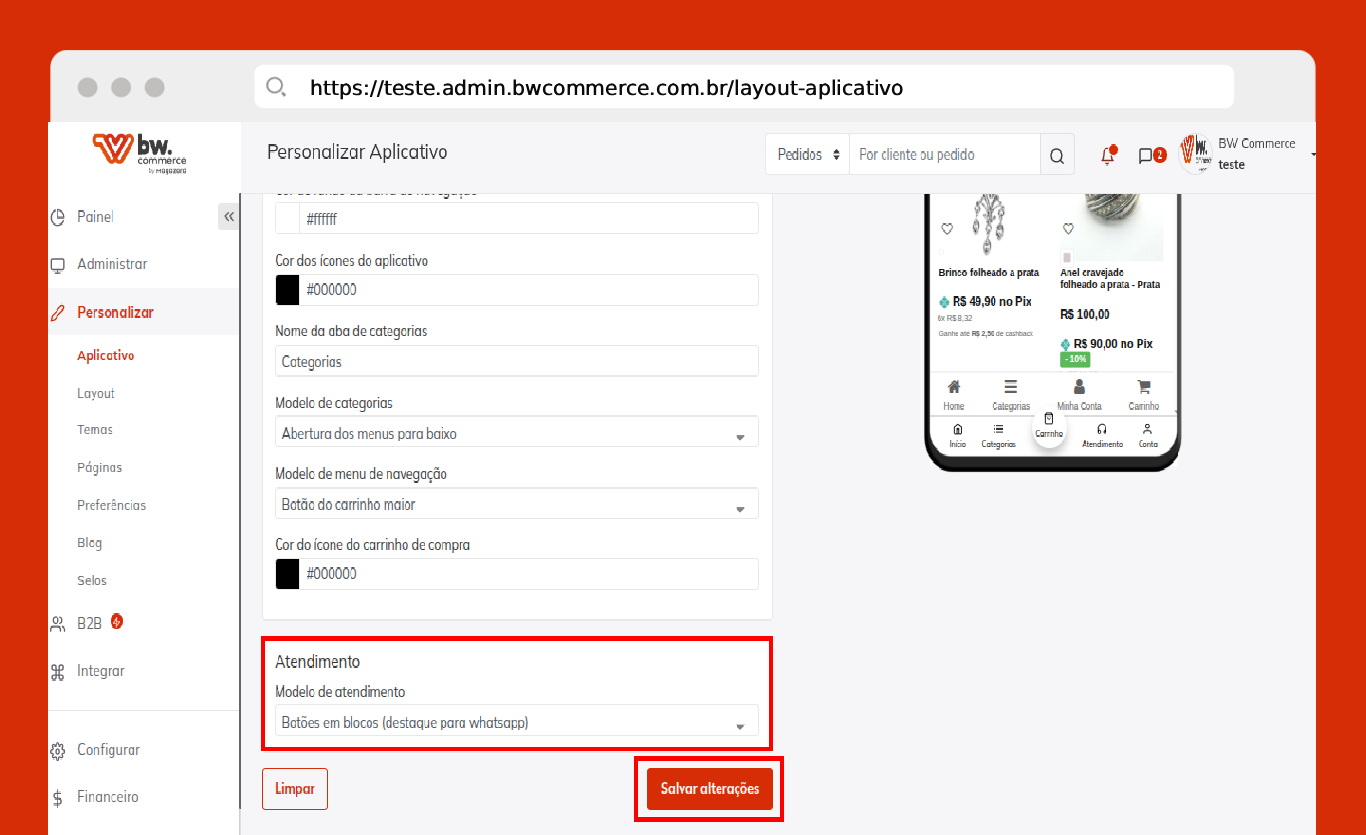Screen dimensions: 1366x835
Task: Collapse the sidebar with double-chevron icon
Action: coord(229,217)
